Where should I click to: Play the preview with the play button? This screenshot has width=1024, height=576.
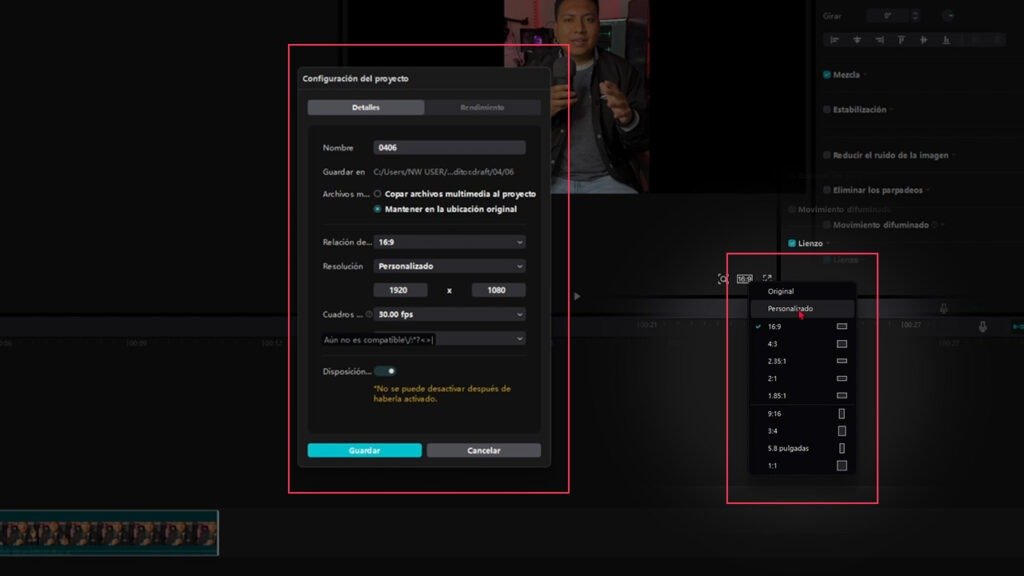tap(577, 296)
